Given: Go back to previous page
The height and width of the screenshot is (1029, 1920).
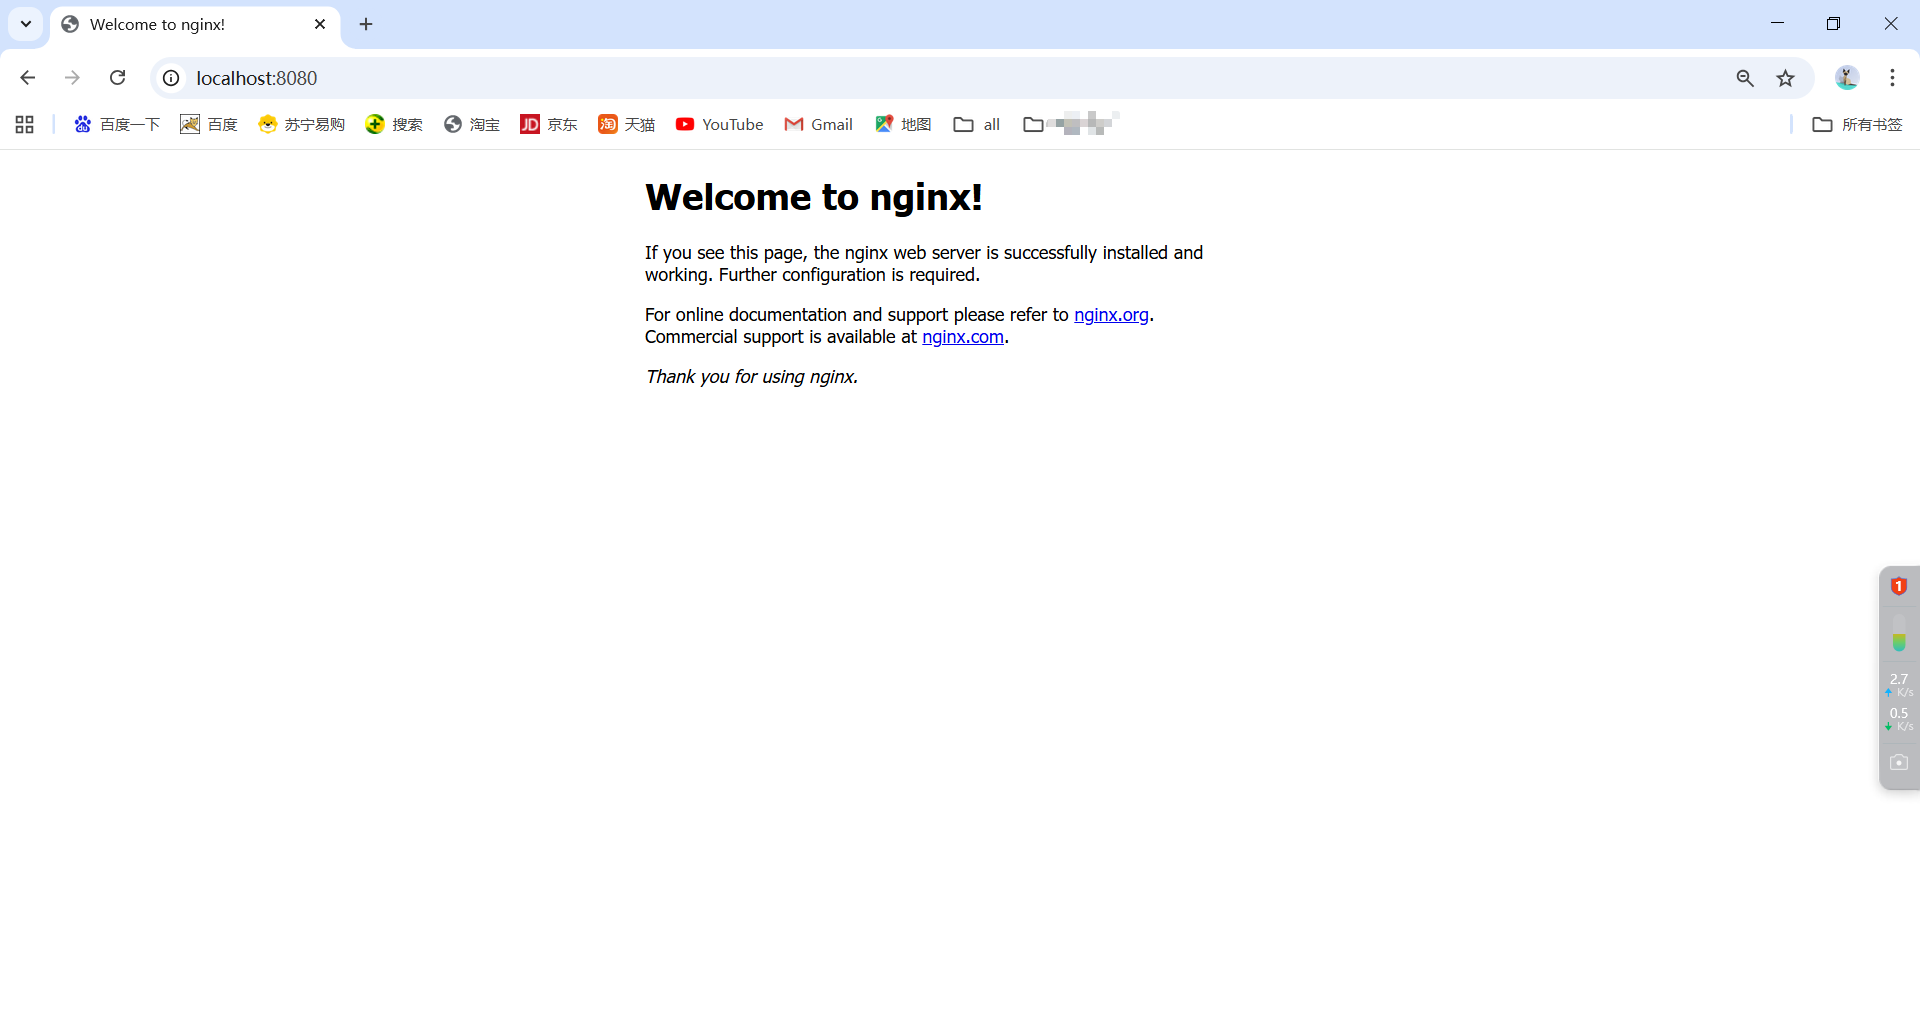Looking at the screenshot, I should pos(28,78).
